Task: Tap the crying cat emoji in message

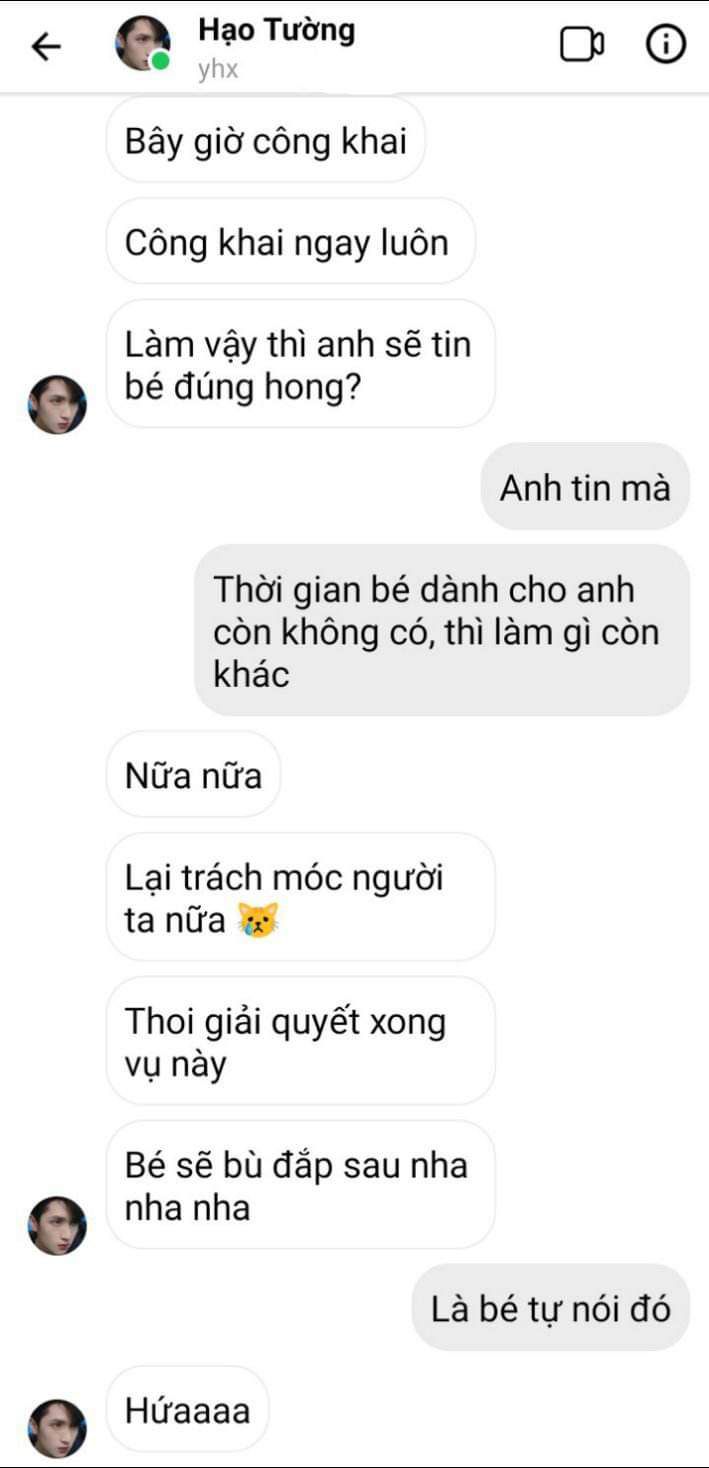Action: click(x=257, y=920)
